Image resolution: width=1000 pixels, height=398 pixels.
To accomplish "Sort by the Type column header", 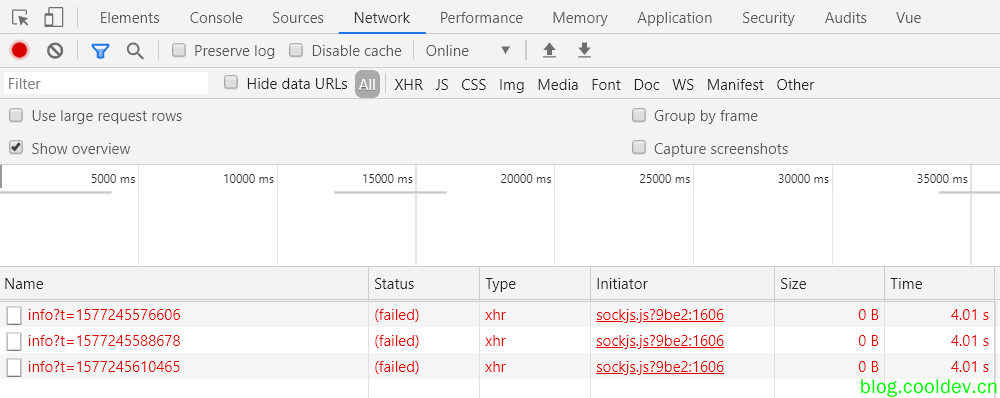I will click(535, 284).
